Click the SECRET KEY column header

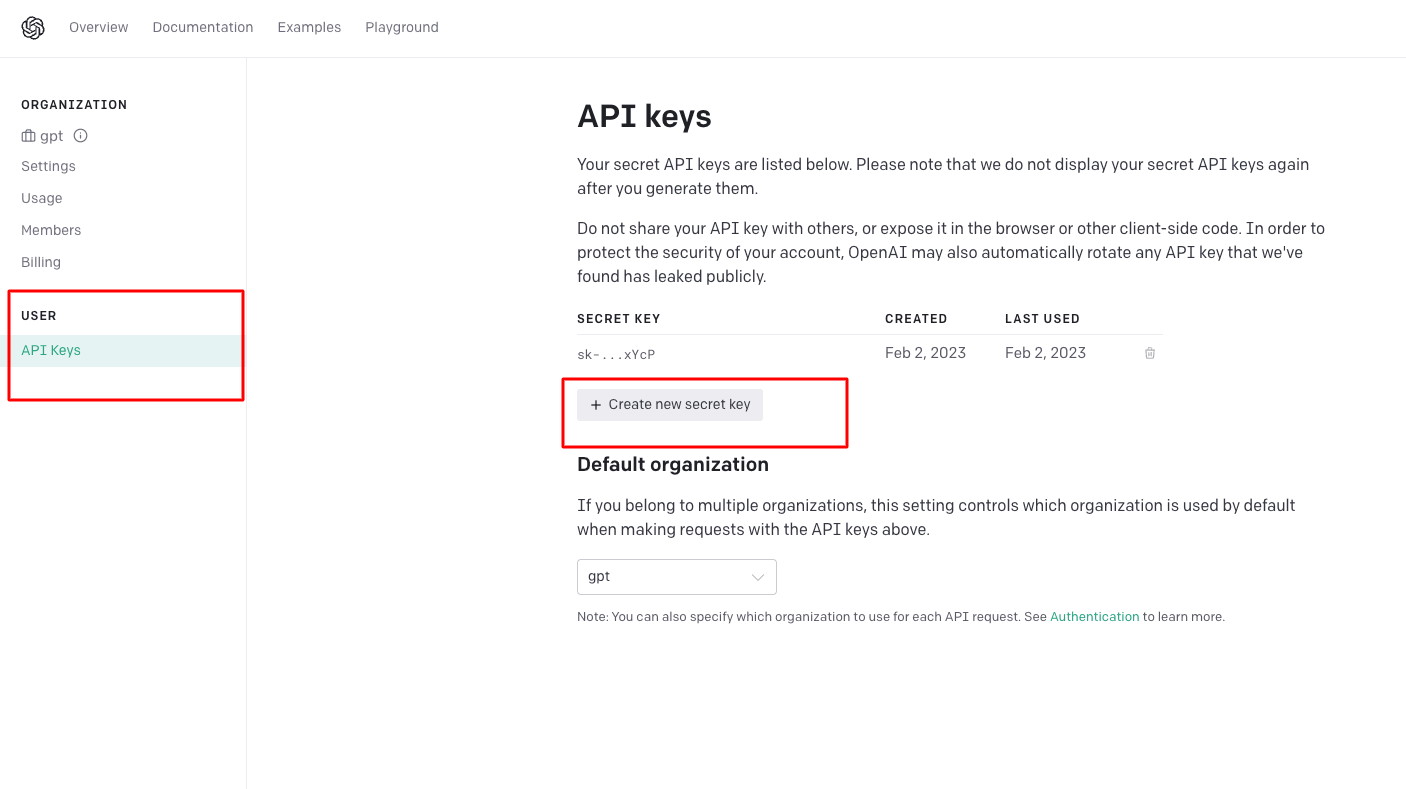[619, 319]
